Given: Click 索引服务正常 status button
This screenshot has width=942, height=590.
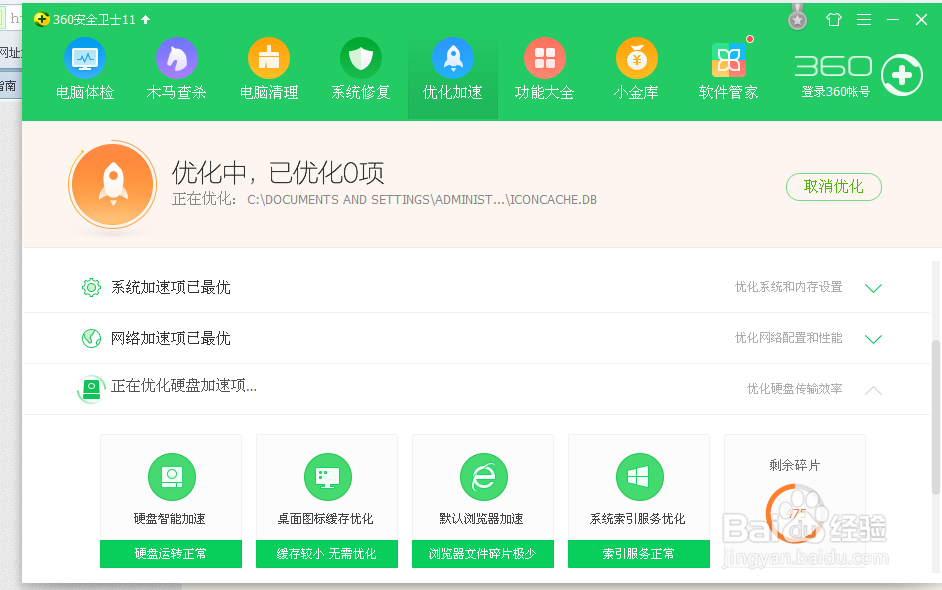Looking at the screenshot, I should [x=639, y=554].
